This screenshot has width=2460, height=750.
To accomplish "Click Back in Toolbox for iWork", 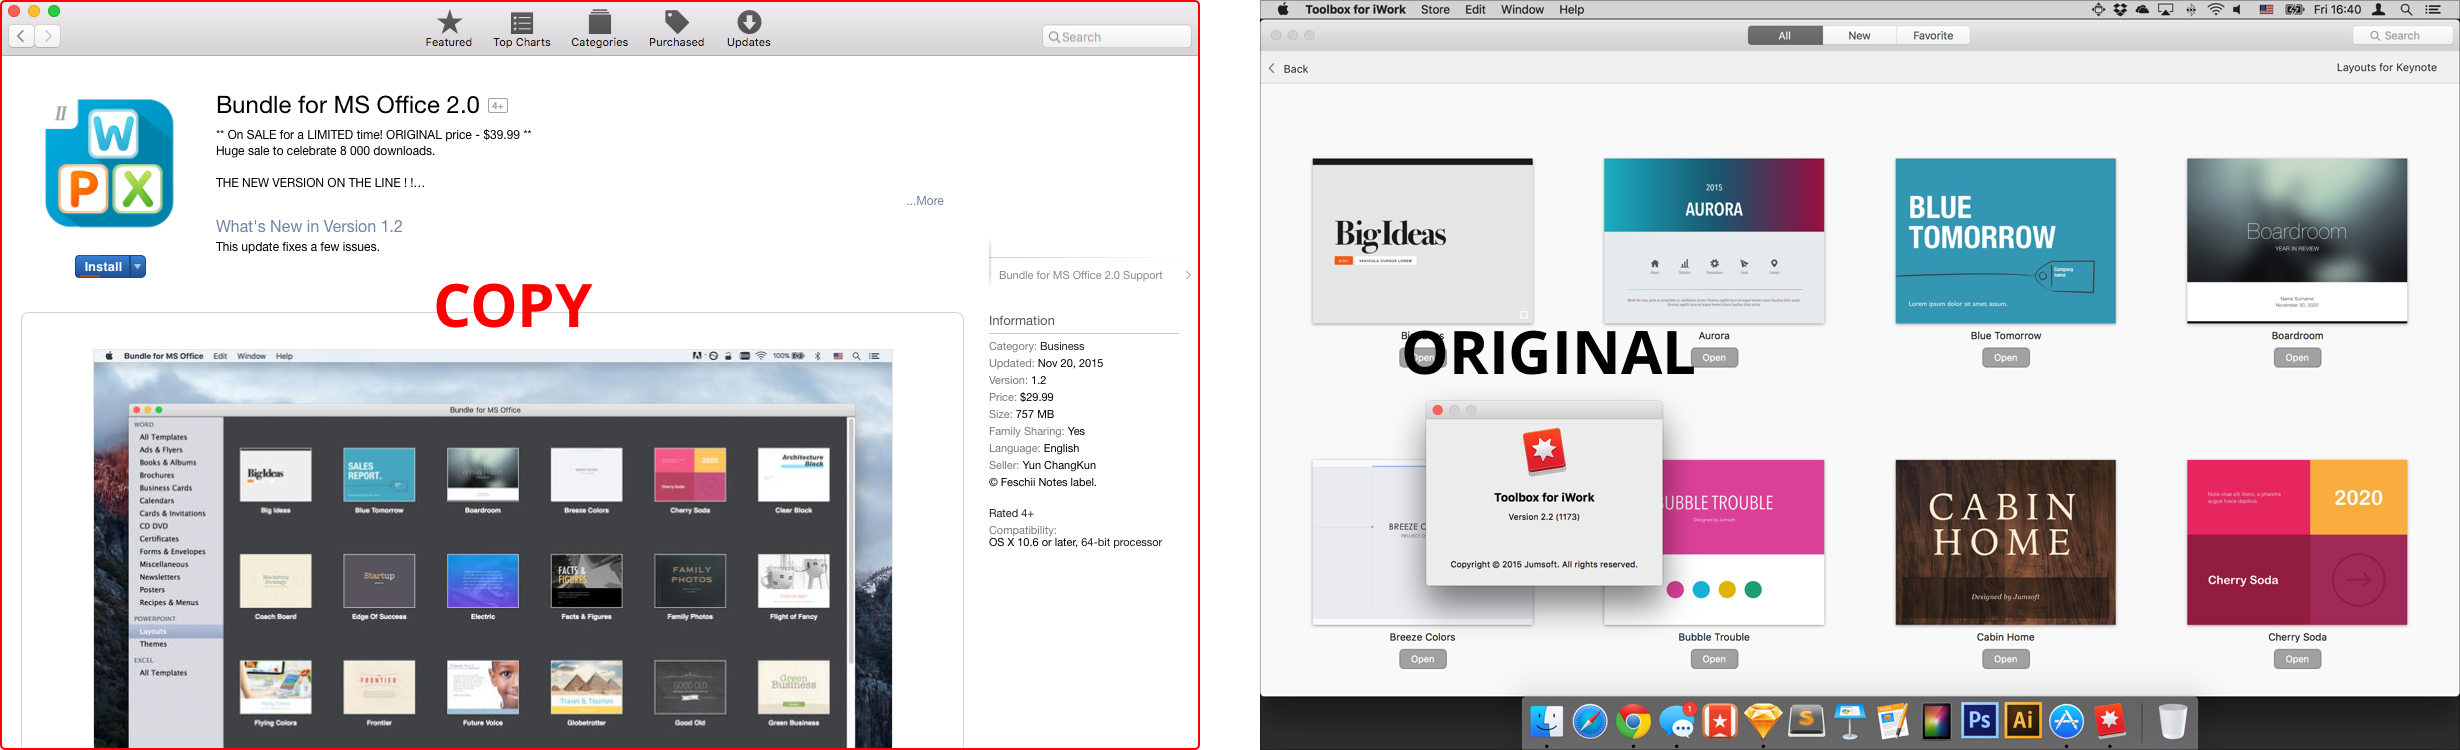I will tap(1288, 69).
